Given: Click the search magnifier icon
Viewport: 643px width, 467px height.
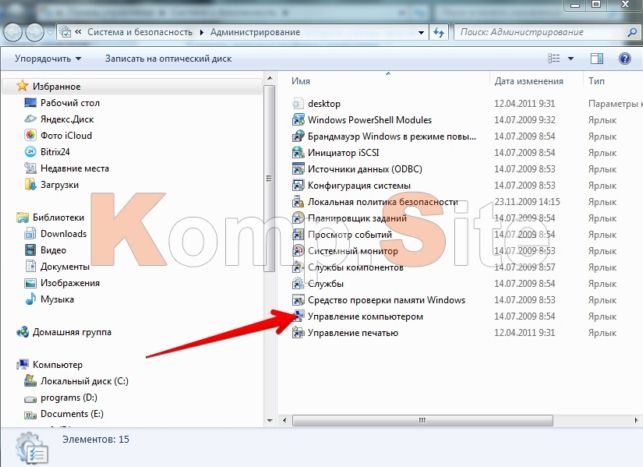Looking at the screenshot, I should (x=632, y=32).
